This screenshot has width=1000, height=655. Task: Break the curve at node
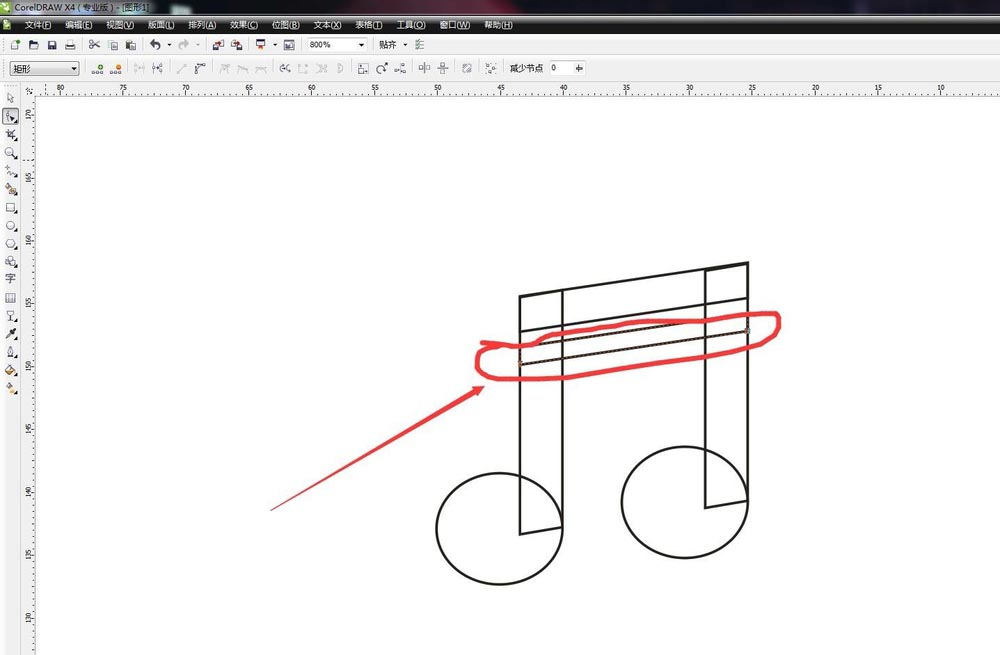pos(157,68)
